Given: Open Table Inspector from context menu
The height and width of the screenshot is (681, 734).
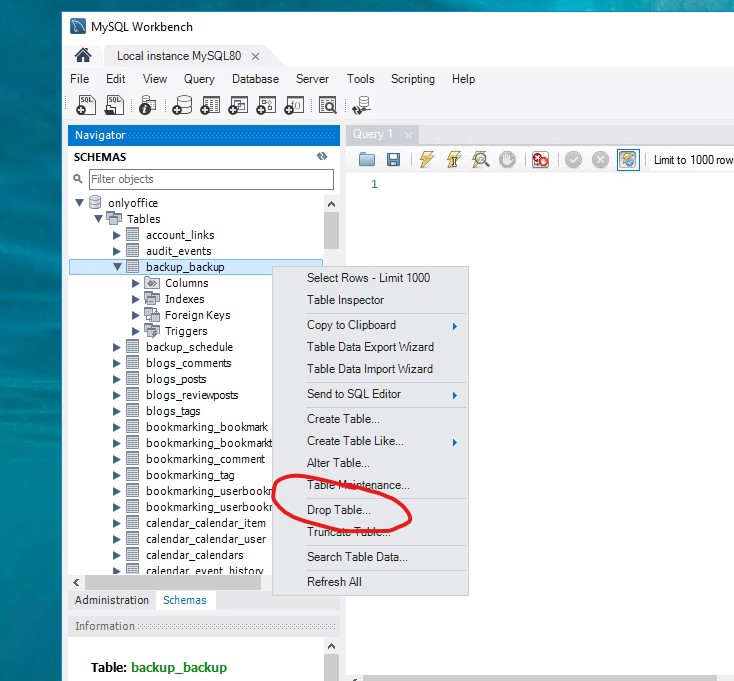Looking at the screenshot, I should (x=370, y=300).
